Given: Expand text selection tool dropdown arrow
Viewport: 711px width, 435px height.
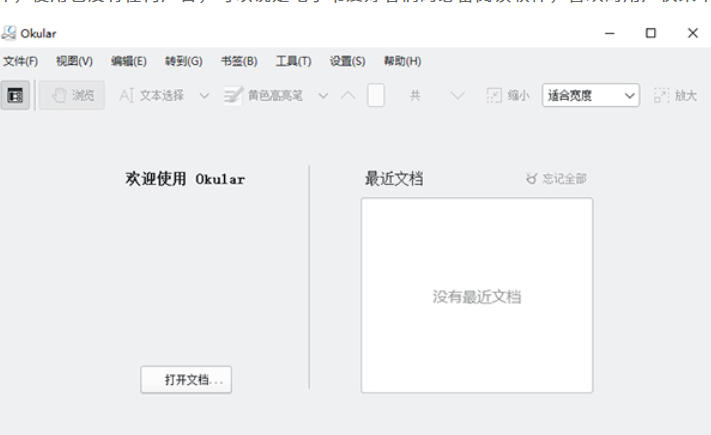Looking at the screenshot, I should pyautogui.click(x=205, y=96).
